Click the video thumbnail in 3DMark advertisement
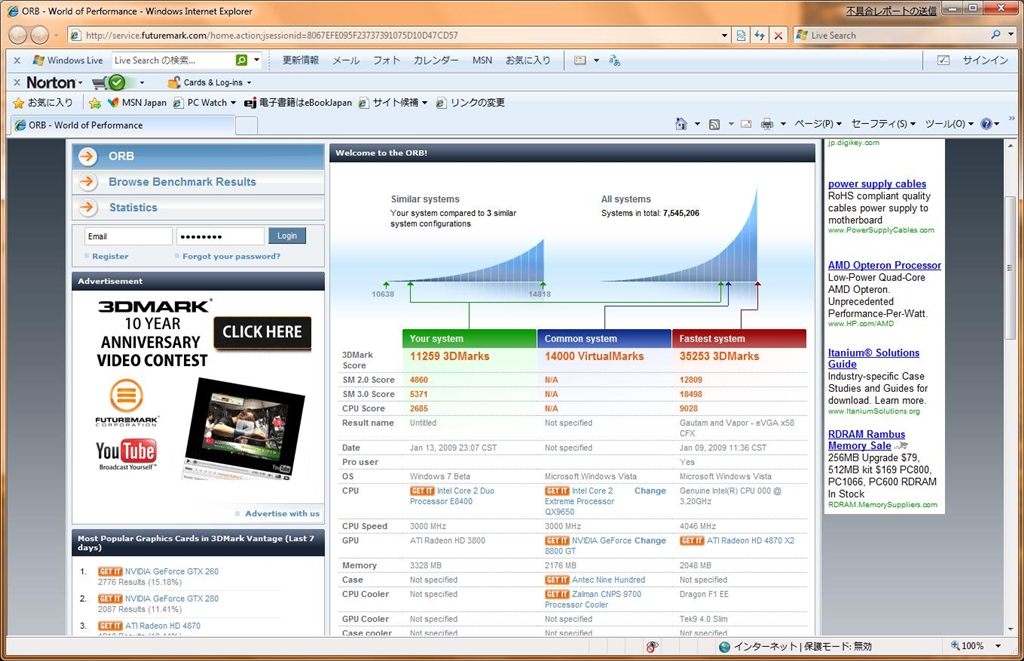This screenshot has width=1024, height=661. pos(244,428)
